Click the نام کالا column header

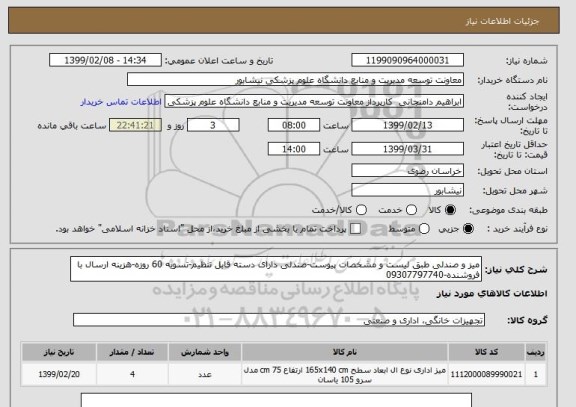tap(345, 352)
